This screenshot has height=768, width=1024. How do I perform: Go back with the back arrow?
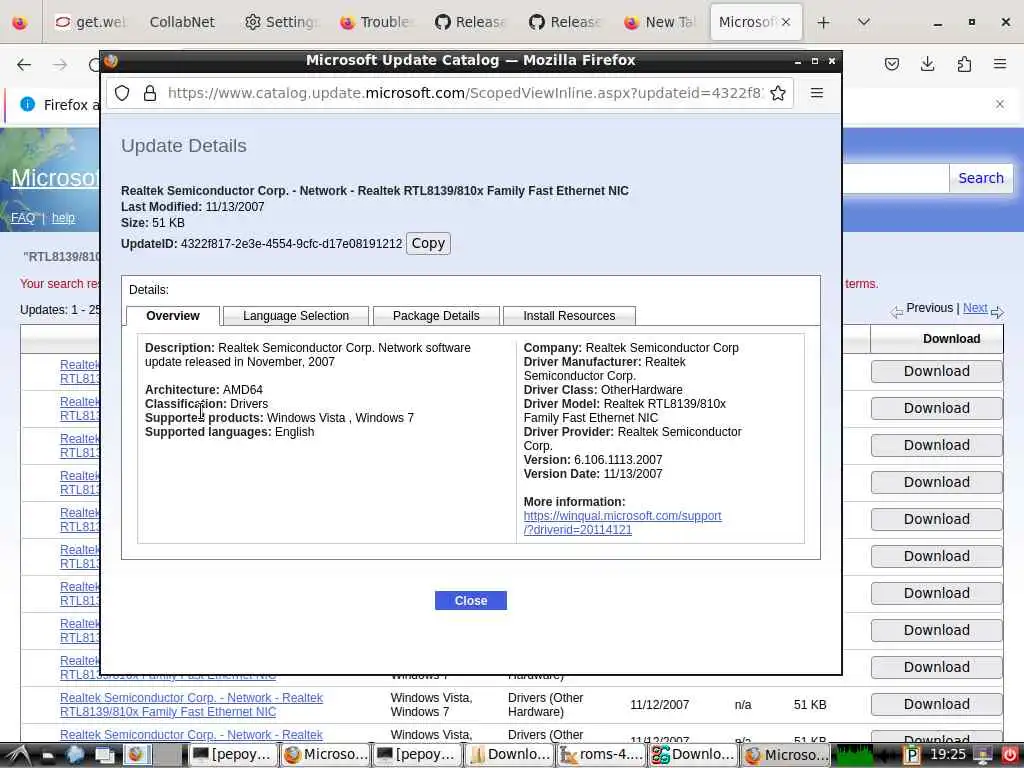(x=24, y=64)
